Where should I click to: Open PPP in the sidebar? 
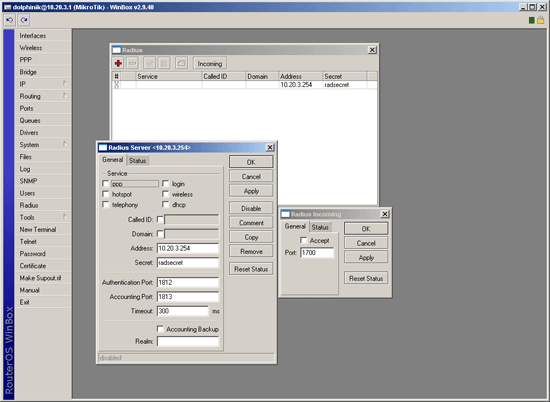(x=42, y=60)
